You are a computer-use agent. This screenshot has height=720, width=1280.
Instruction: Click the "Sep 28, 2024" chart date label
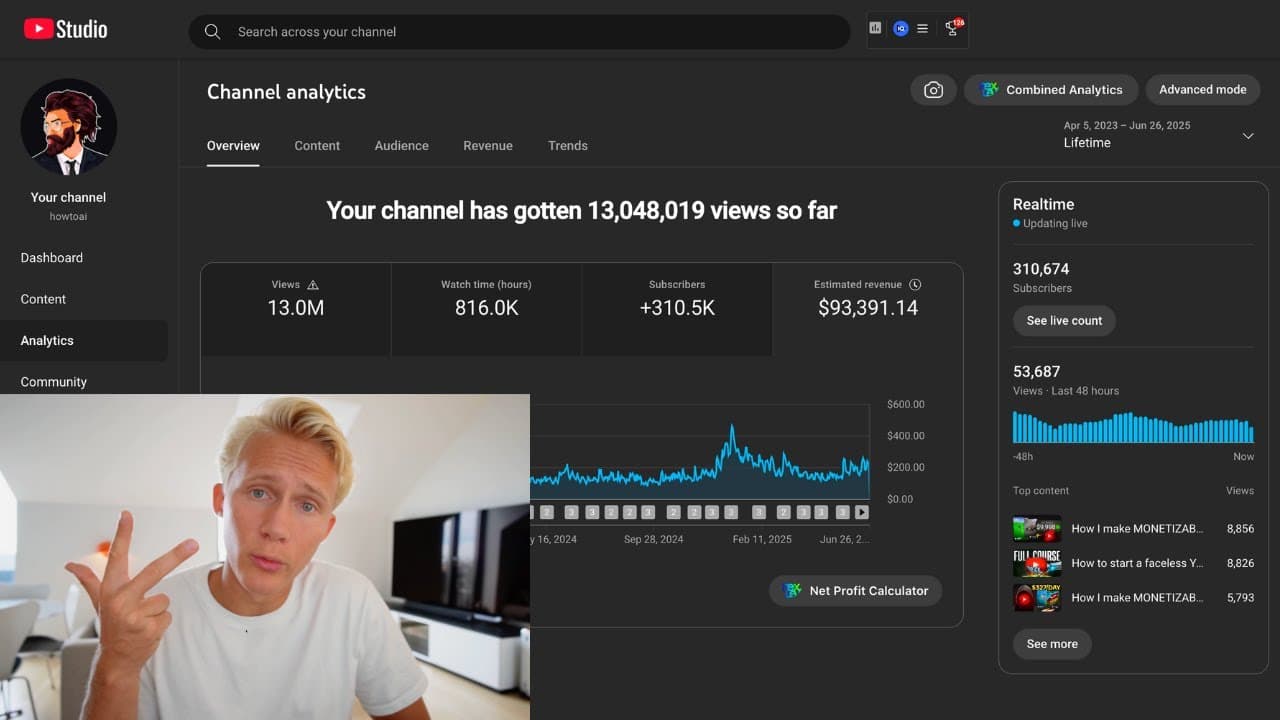(x=654, y=539)
